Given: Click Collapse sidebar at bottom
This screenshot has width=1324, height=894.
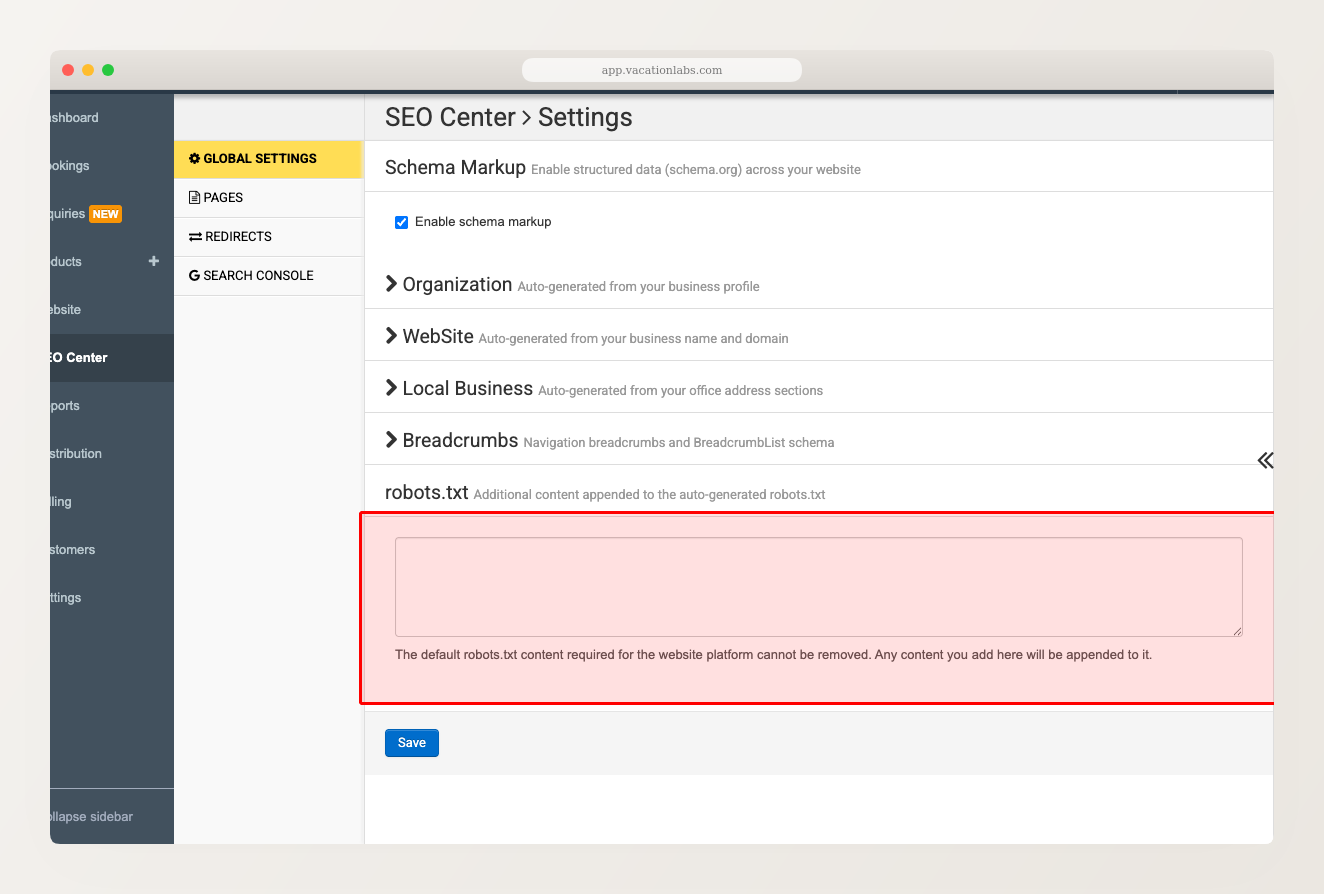Looking at the screenshot, I should click(x=112, y=817).
